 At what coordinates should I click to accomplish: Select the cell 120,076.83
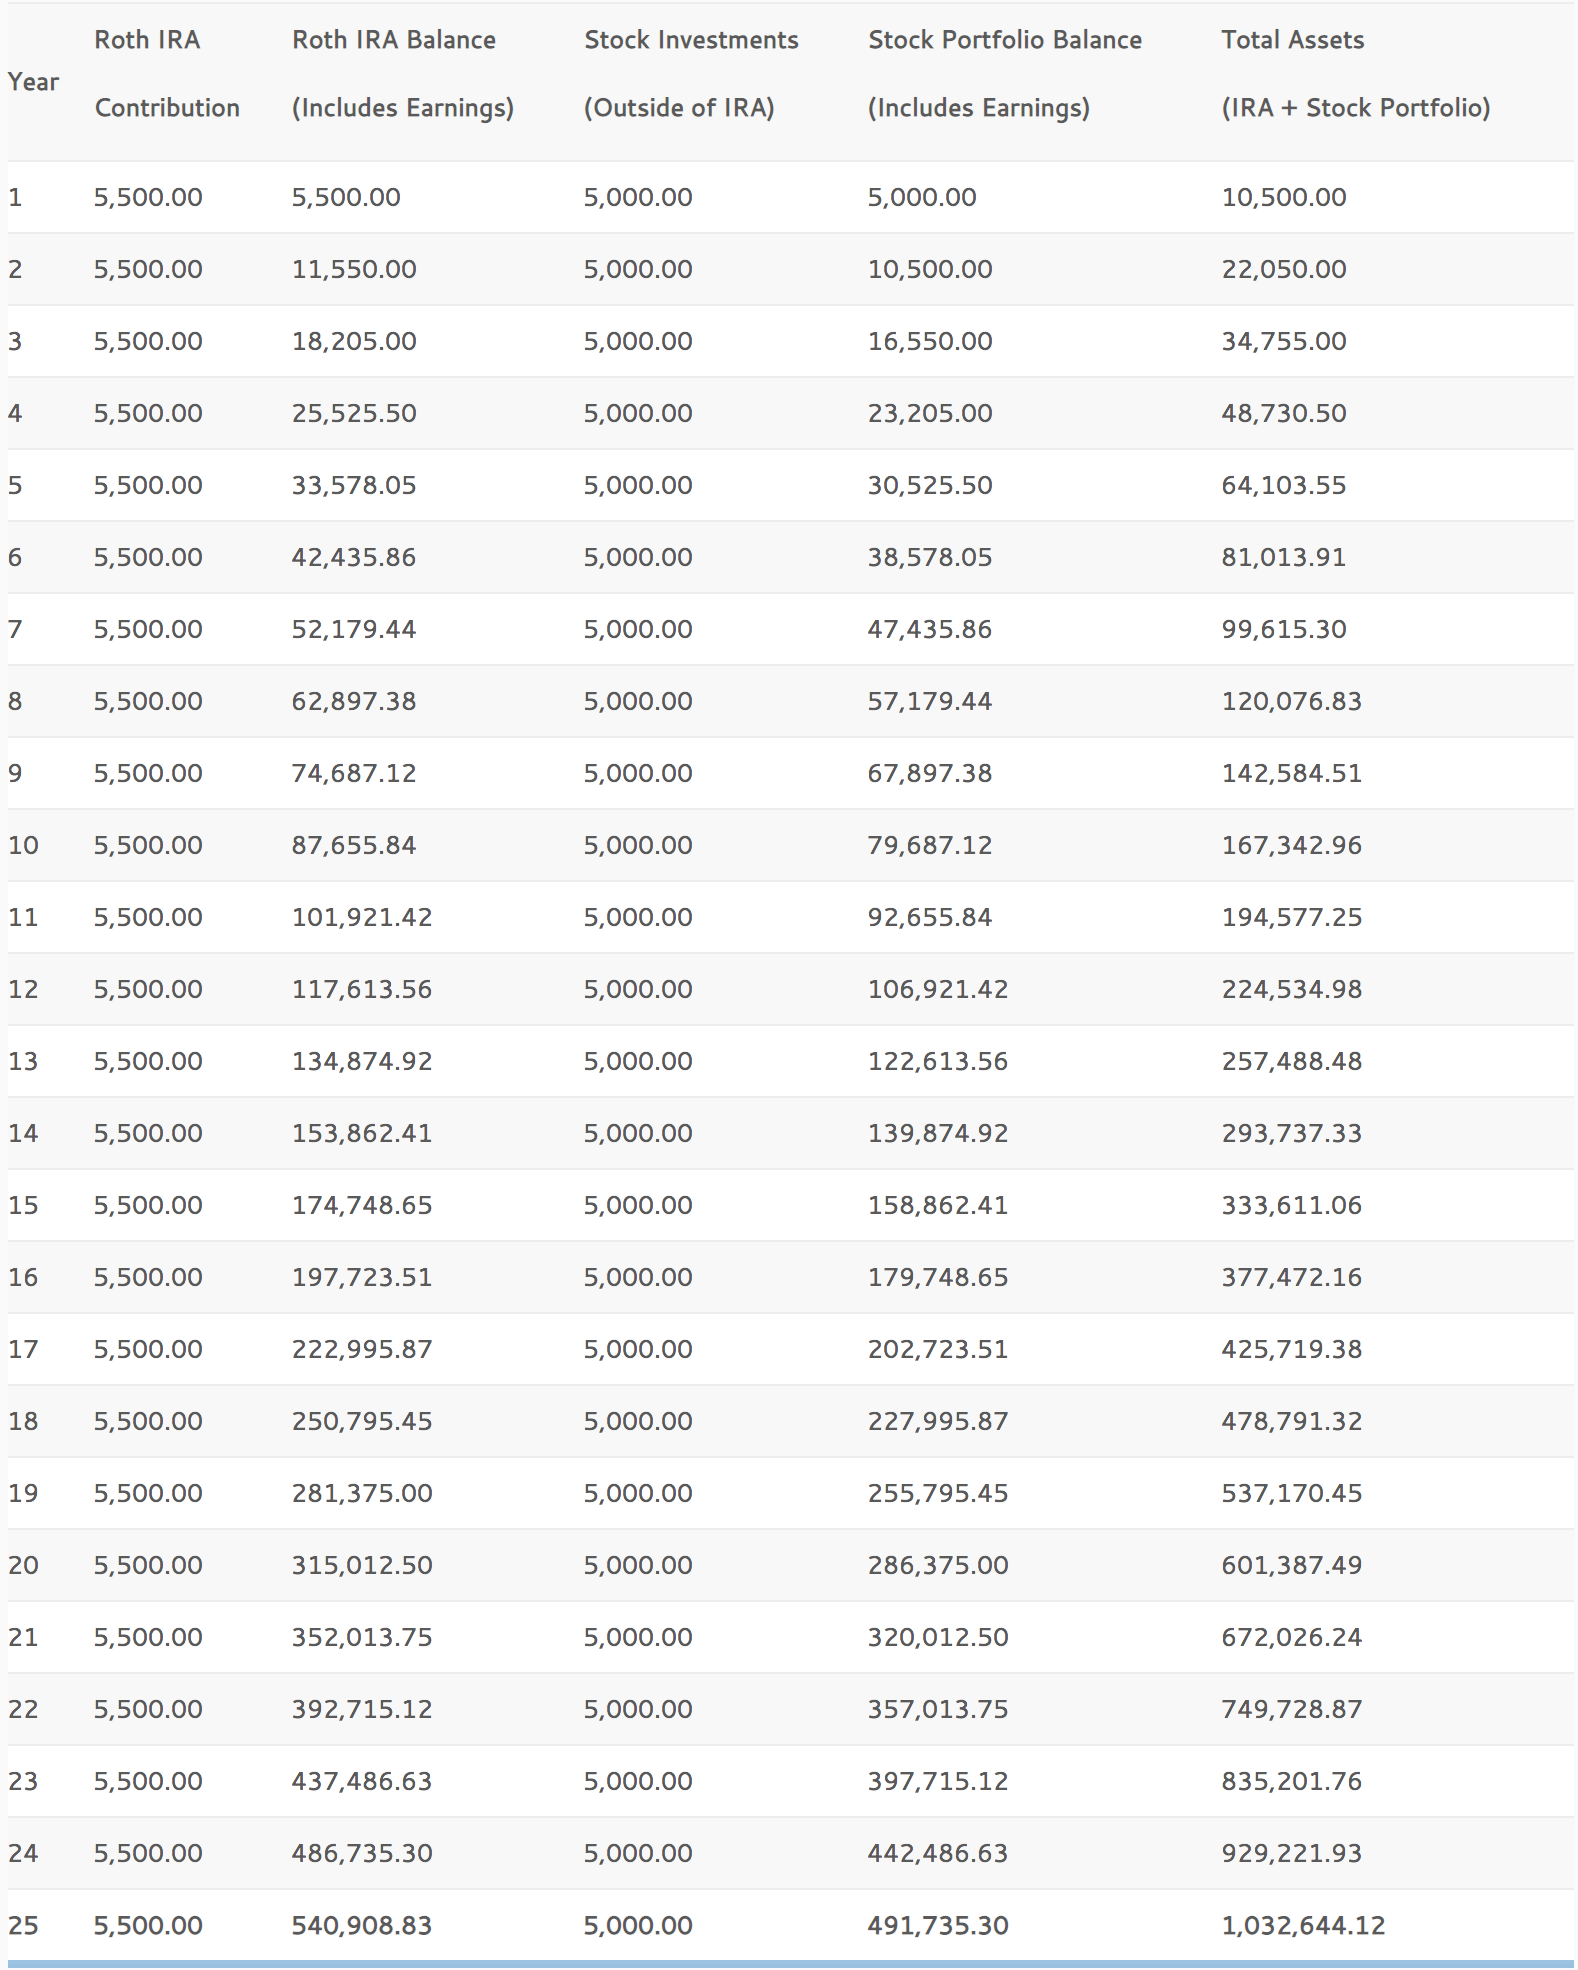(1292, 701)
